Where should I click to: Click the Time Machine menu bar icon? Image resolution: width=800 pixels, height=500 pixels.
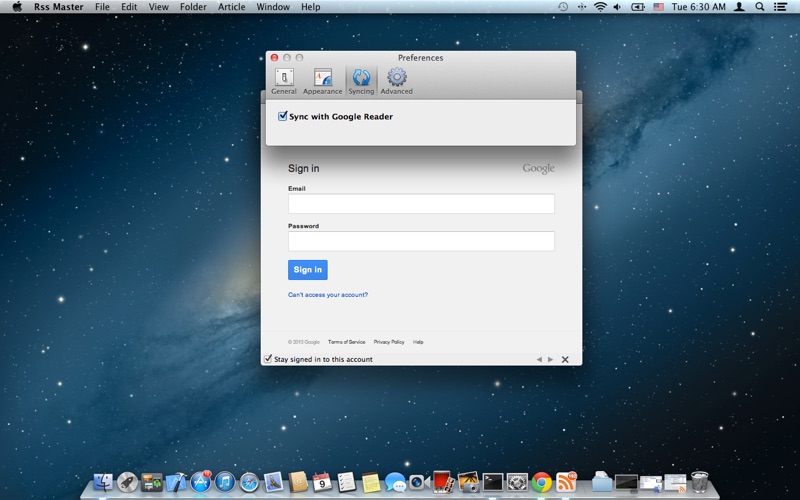[x=563, y=7]
